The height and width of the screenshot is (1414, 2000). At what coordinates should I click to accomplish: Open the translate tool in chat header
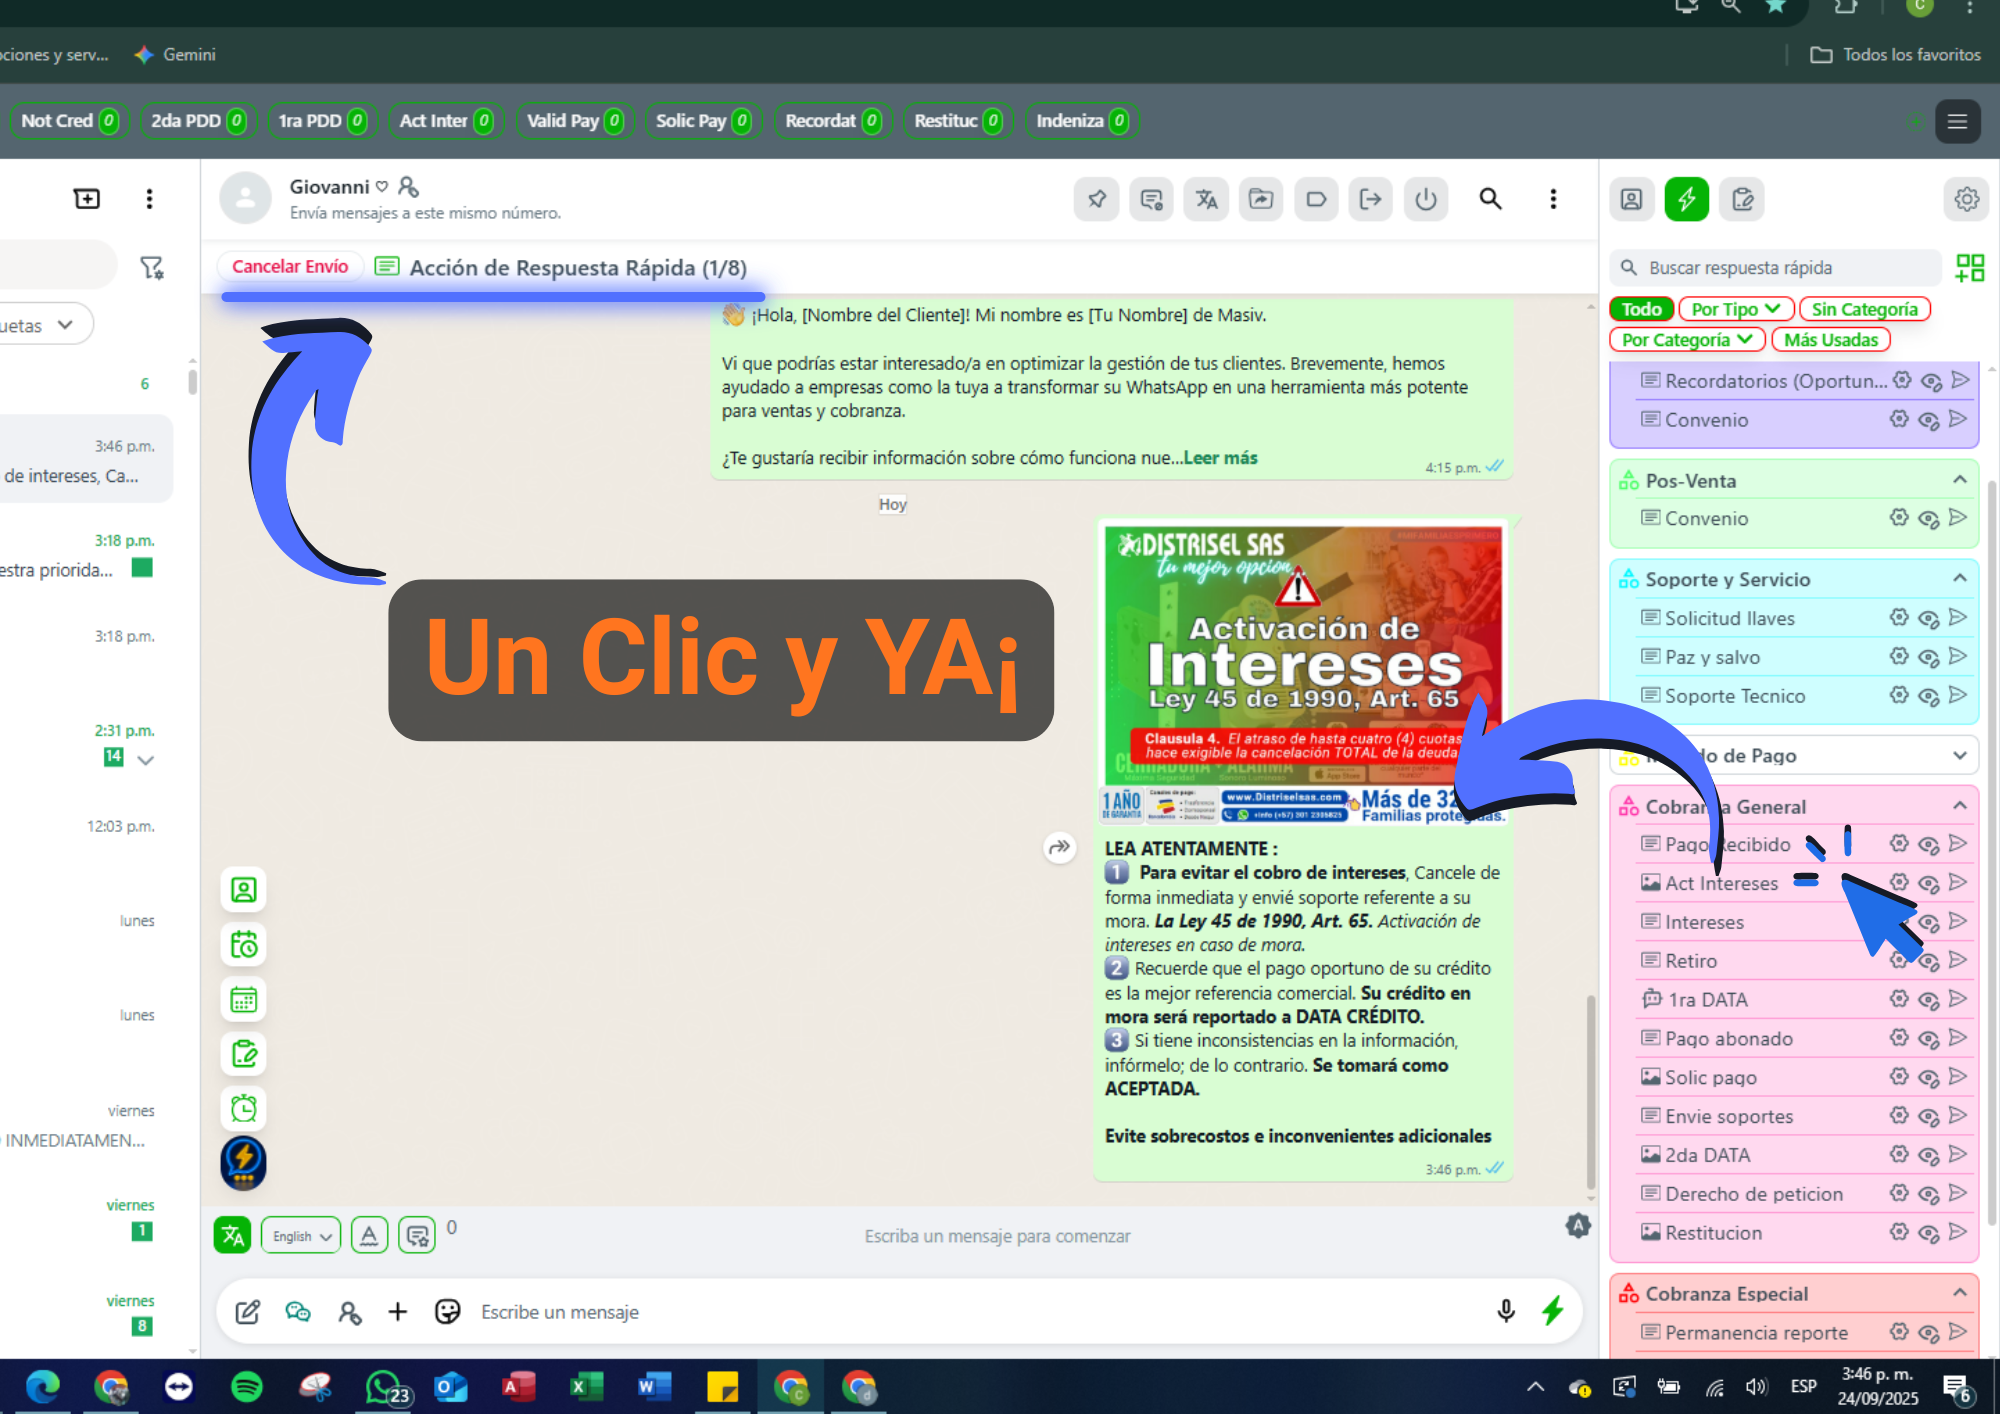pyautogui.click(x=1206, y=199)
